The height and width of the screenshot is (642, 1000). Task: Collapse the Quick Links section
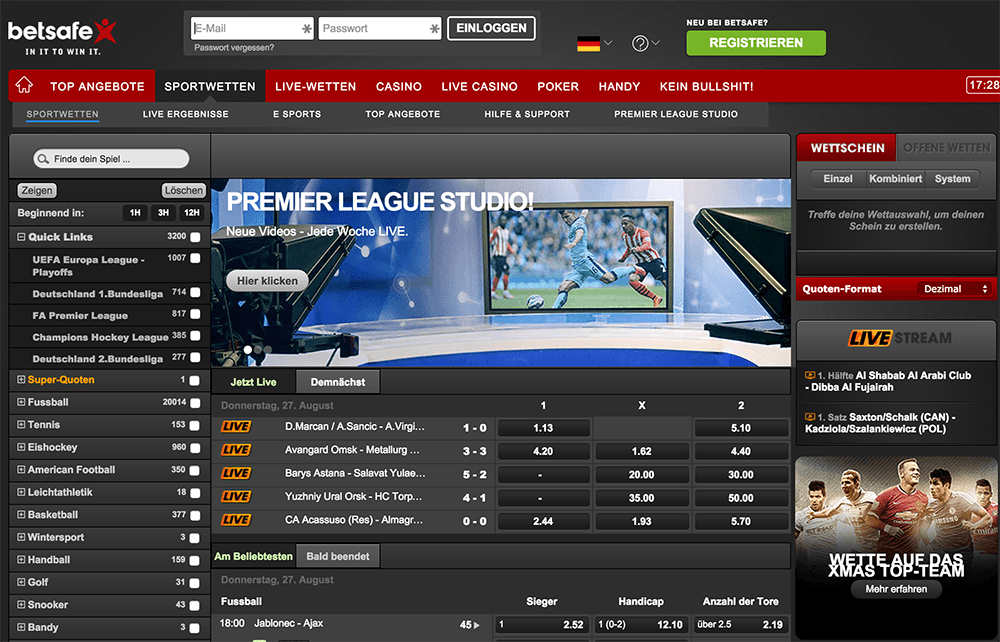point(21,237)
